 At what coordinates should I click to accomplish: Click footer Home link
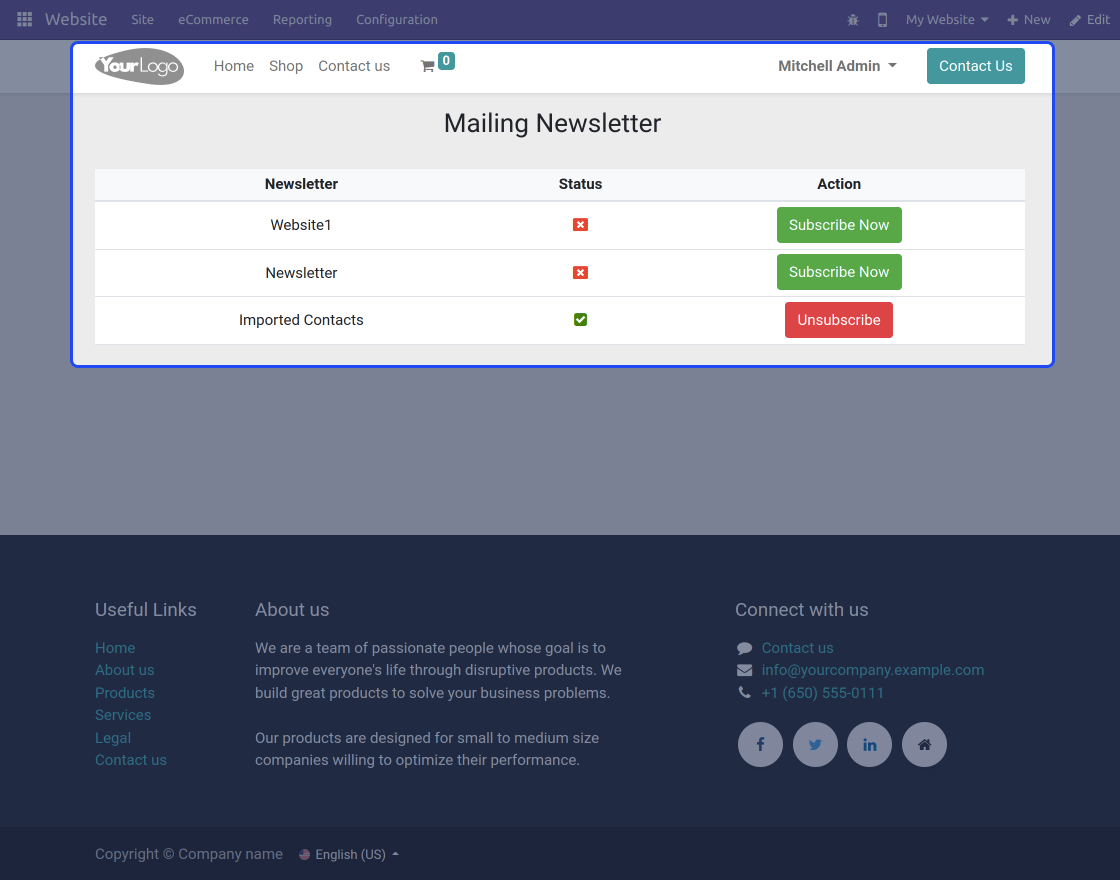(115, 648)
